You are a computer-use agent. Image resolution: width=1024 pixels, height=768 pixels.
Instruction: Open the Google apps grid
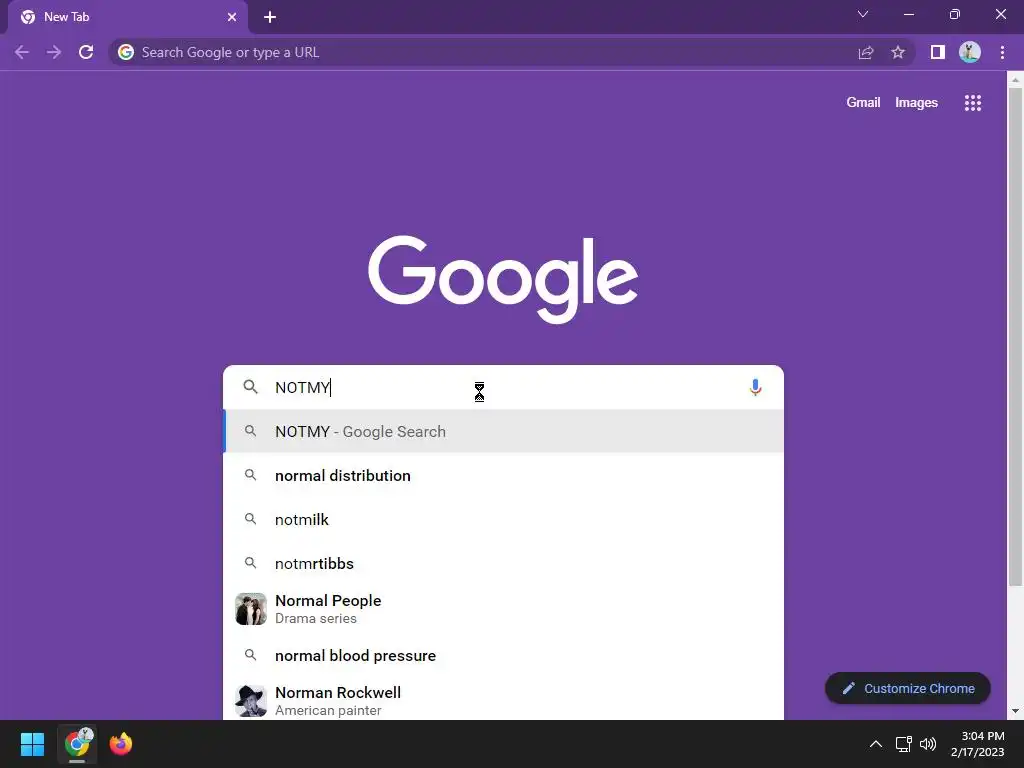coord(972,103)
